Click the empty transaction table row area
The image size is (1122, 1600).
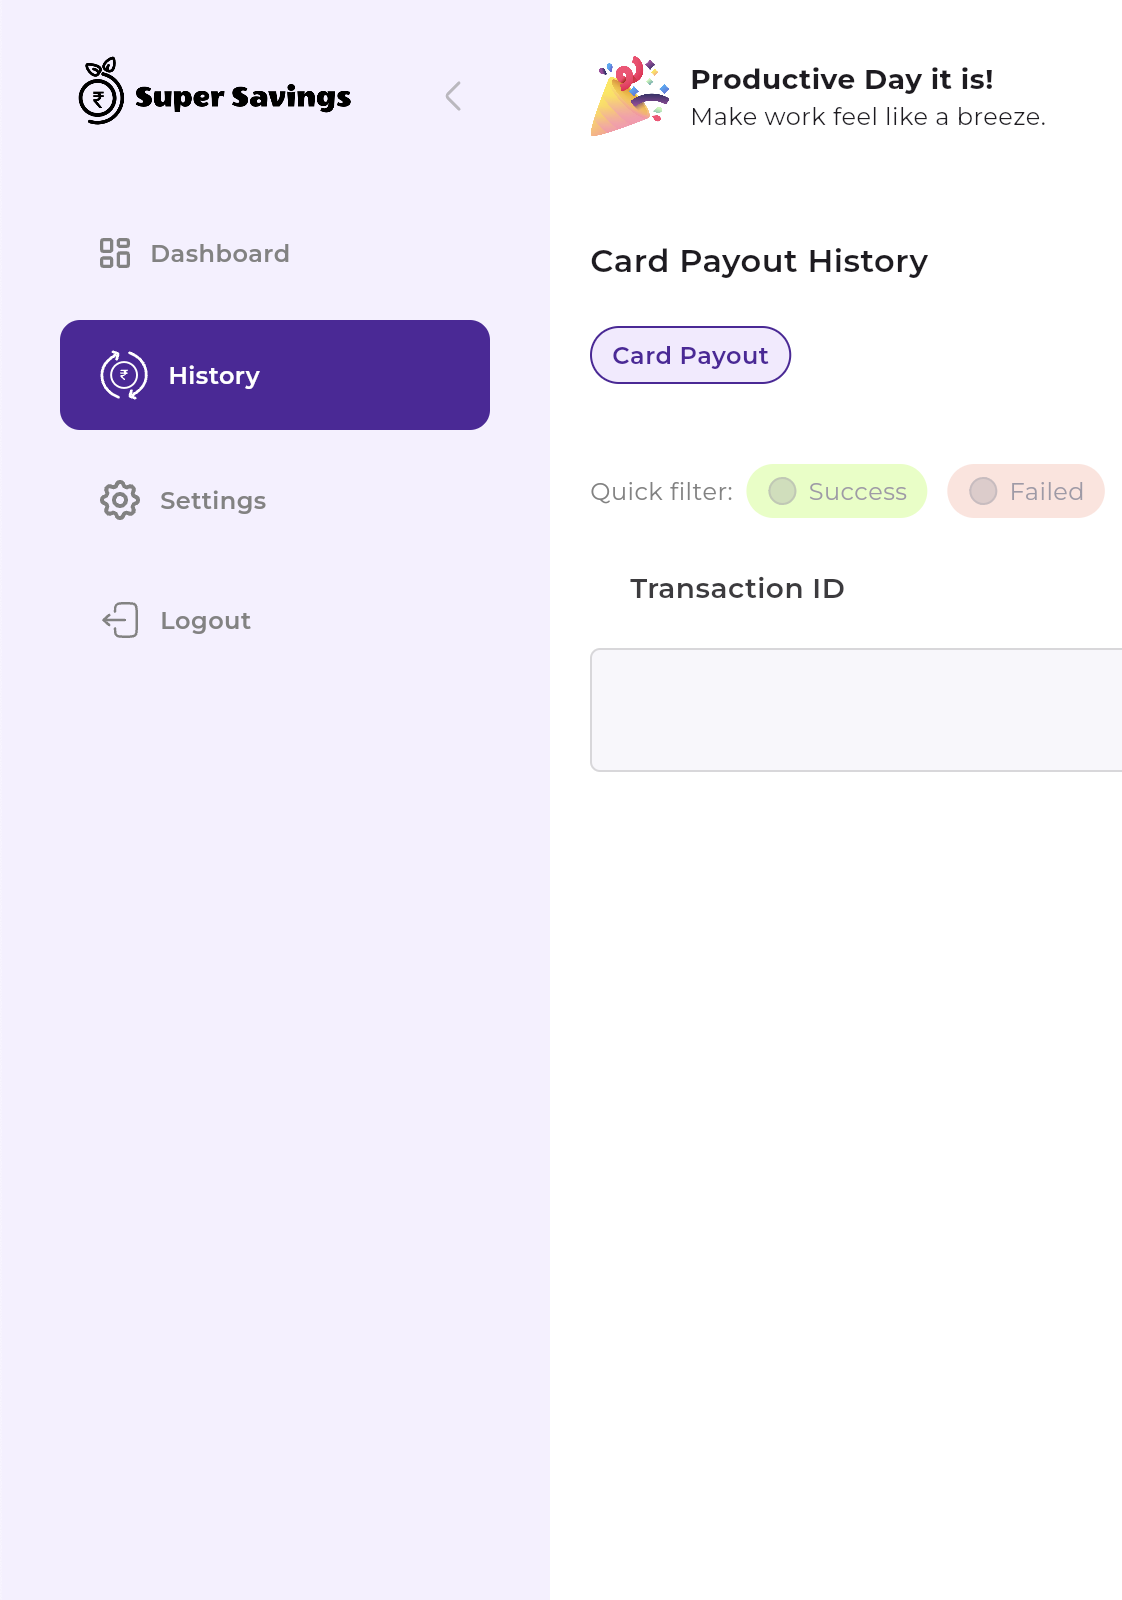point(856,710)
